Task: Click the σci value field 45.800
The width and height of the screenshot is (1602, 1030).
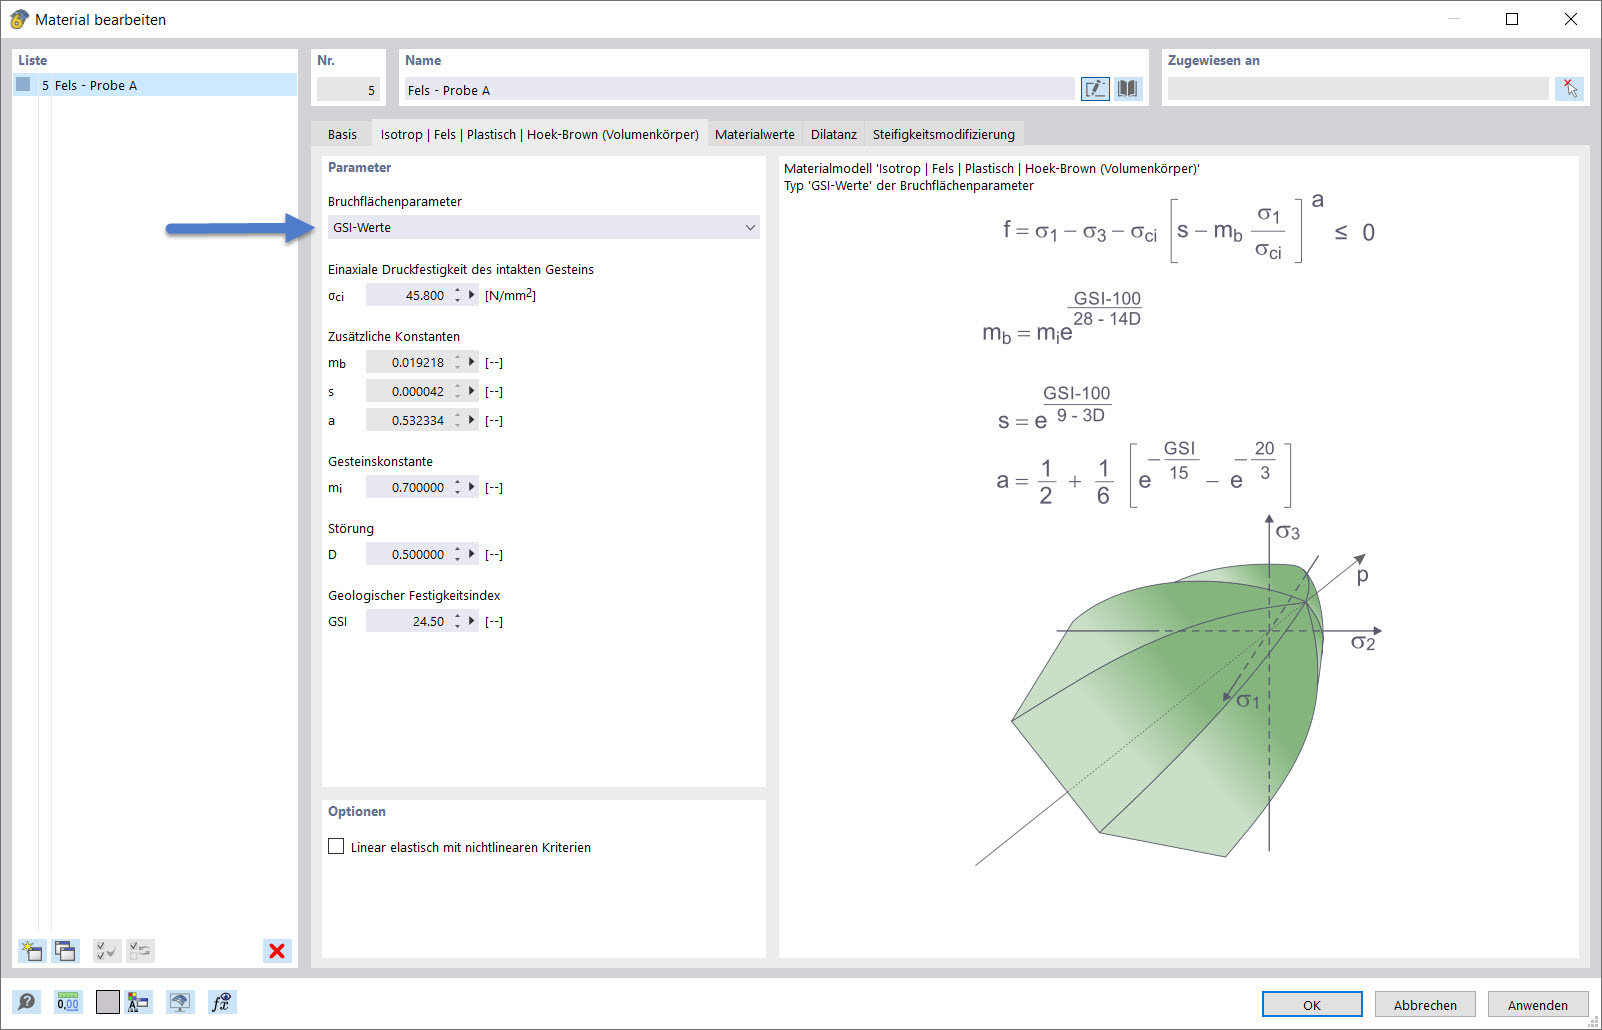Action: (408, 295)
